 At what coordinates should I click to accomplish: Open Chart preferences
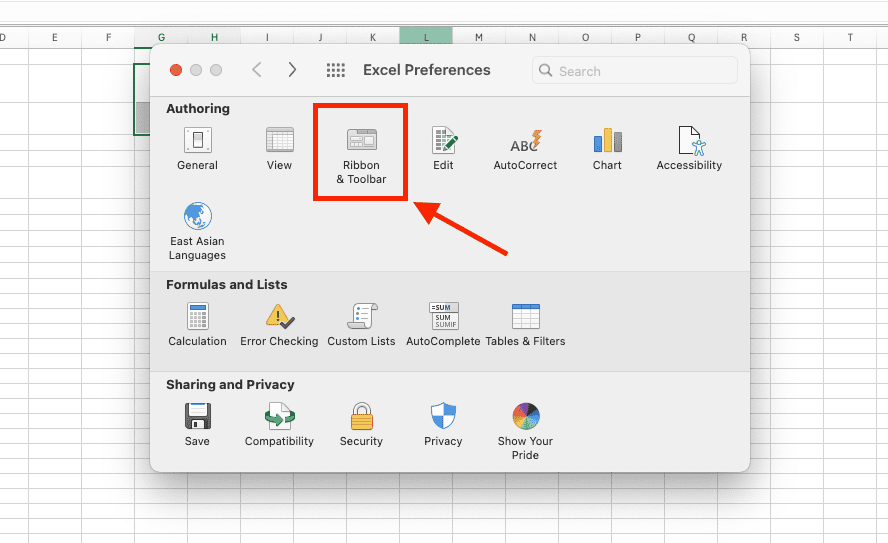607,149
